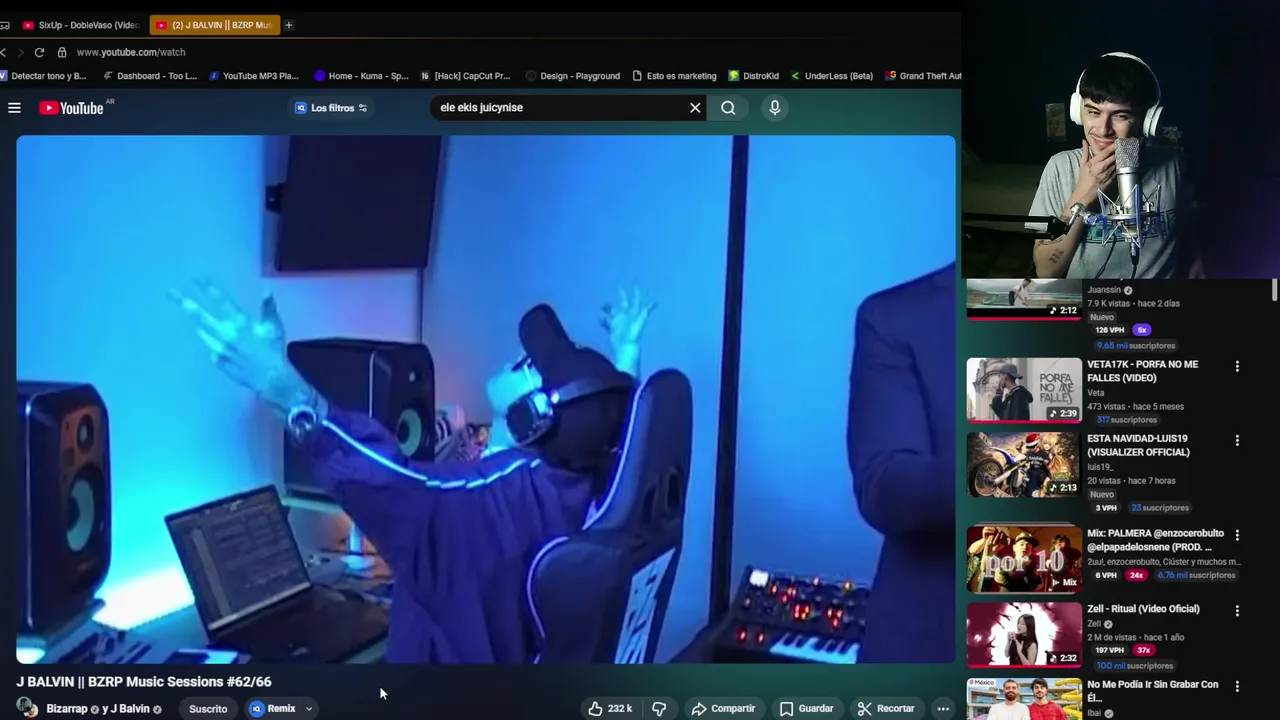
Task: Click the magnifier search button
Action: click(728, 108)
